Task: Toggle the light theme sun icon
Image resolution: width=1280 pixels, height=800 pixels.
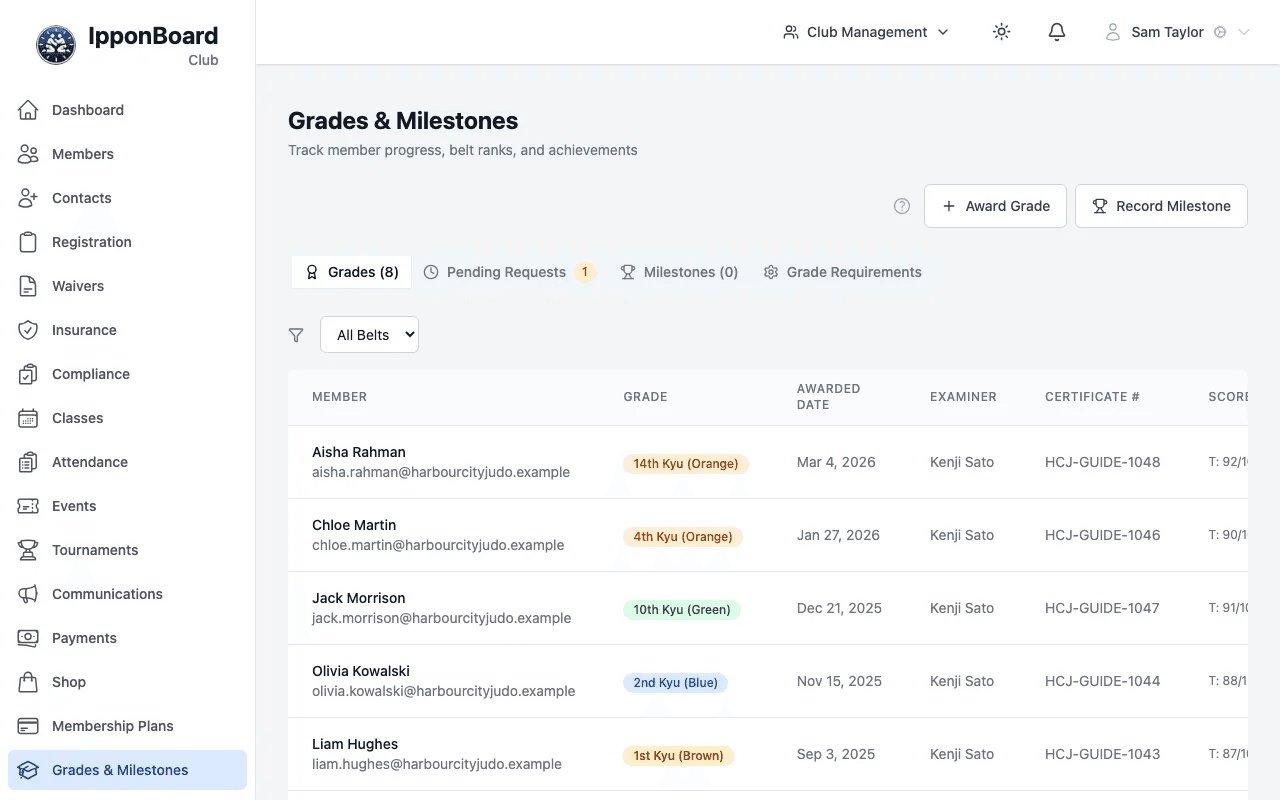Action: (1001, 32)
